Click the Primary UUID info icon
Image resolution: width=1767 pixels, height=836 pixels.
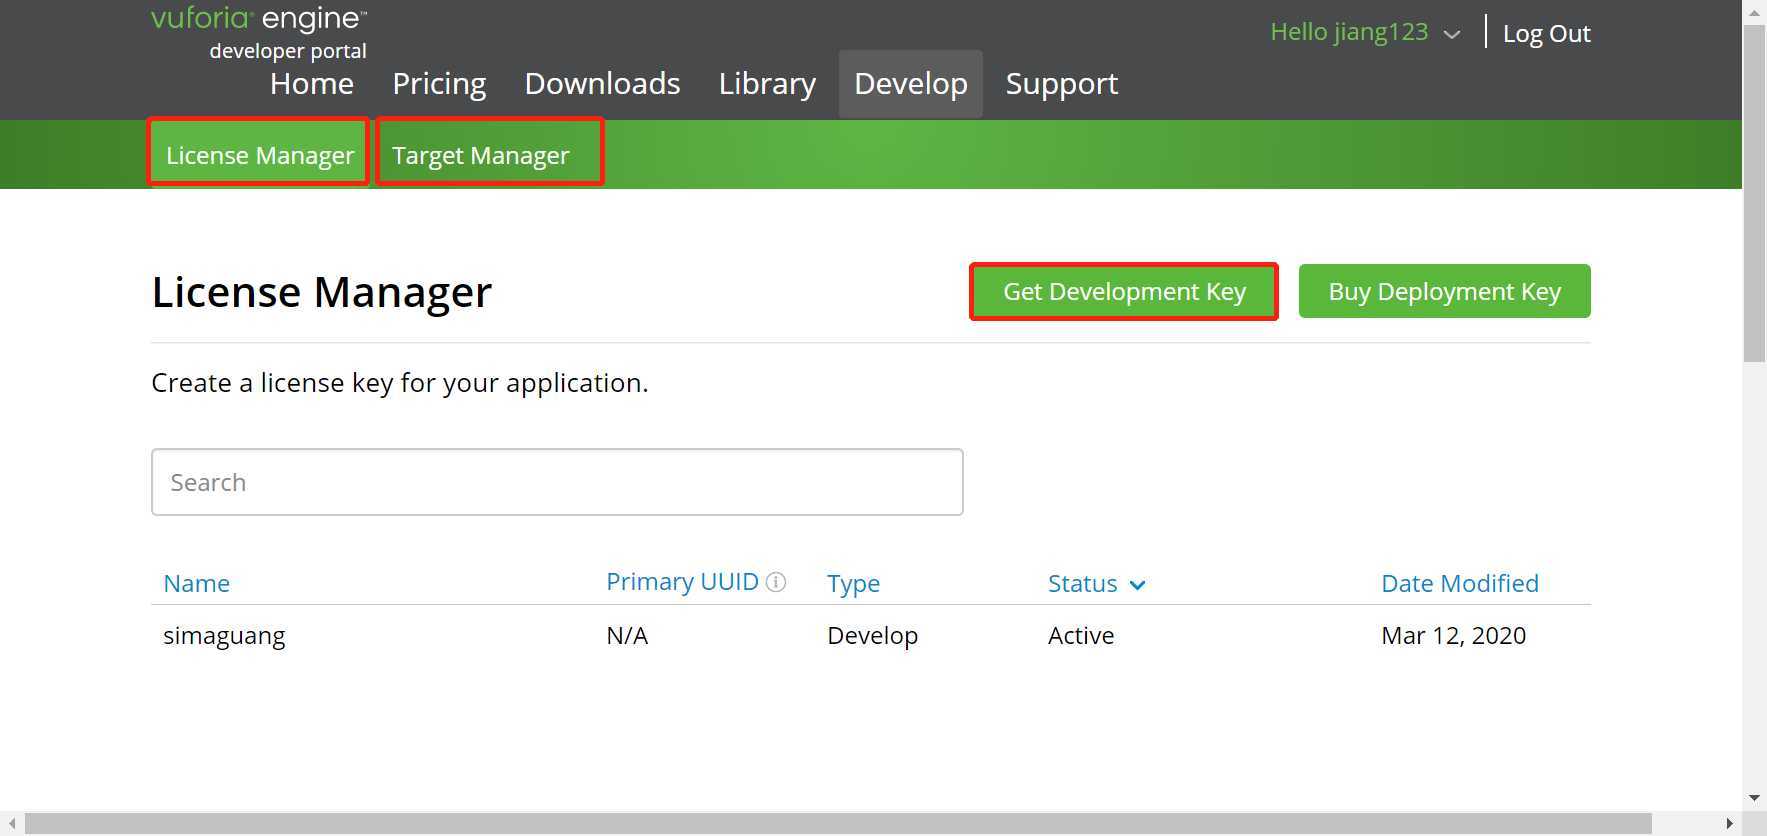point(776,582)
